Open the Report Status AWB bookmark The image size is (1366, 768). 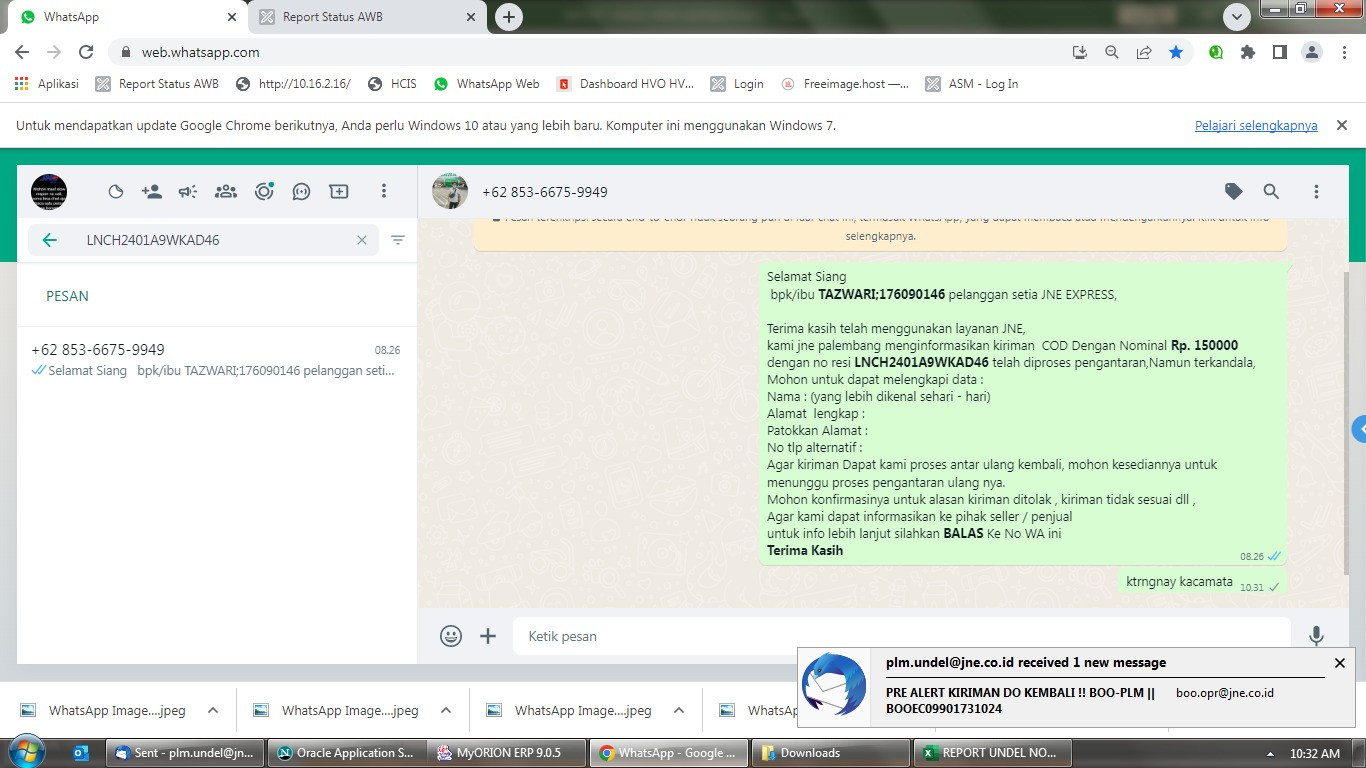tap(157, 84)
